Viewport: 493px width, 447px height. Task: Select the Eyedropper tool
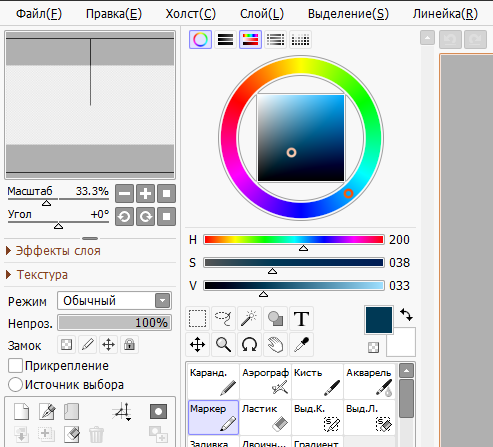pos(301,344)
